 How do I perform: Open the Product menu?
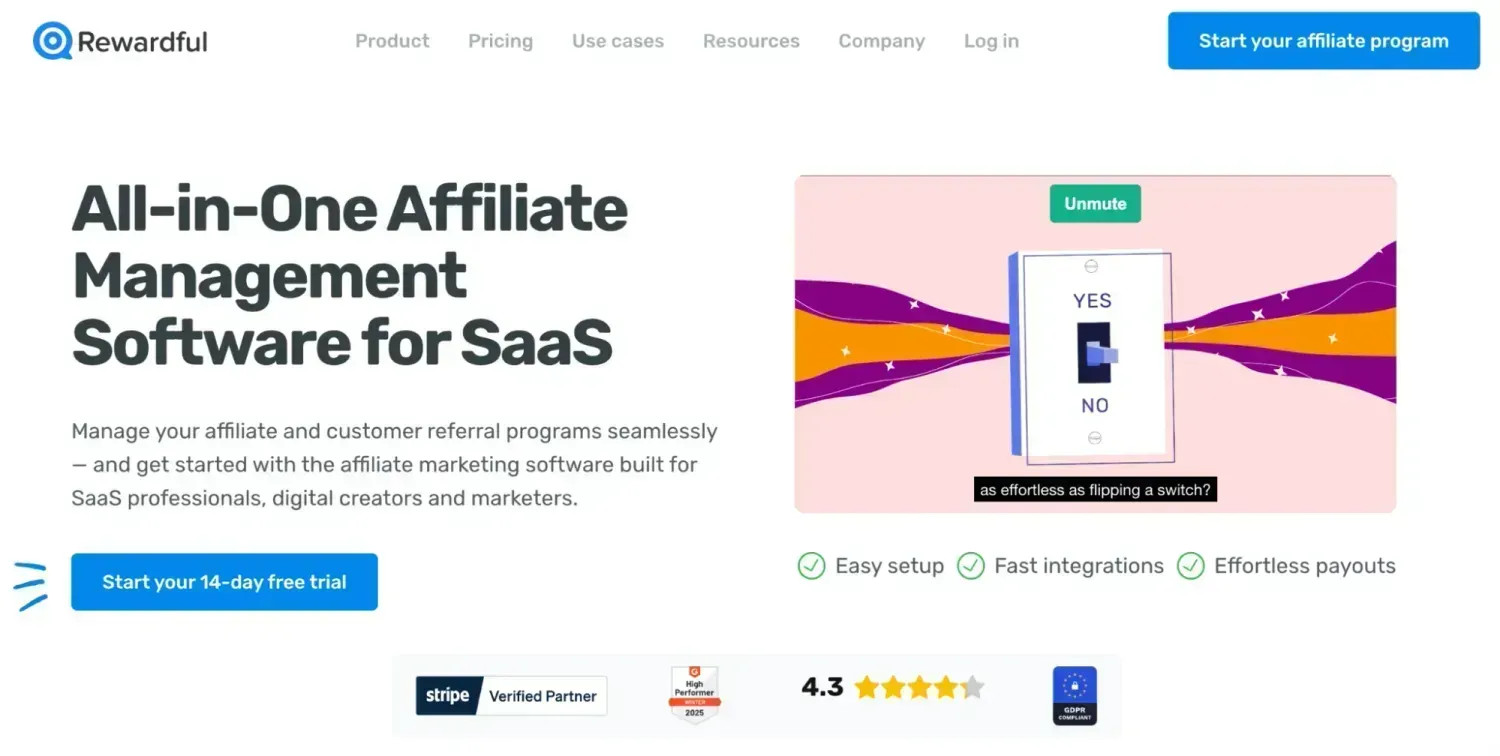(x=392, y=41)
